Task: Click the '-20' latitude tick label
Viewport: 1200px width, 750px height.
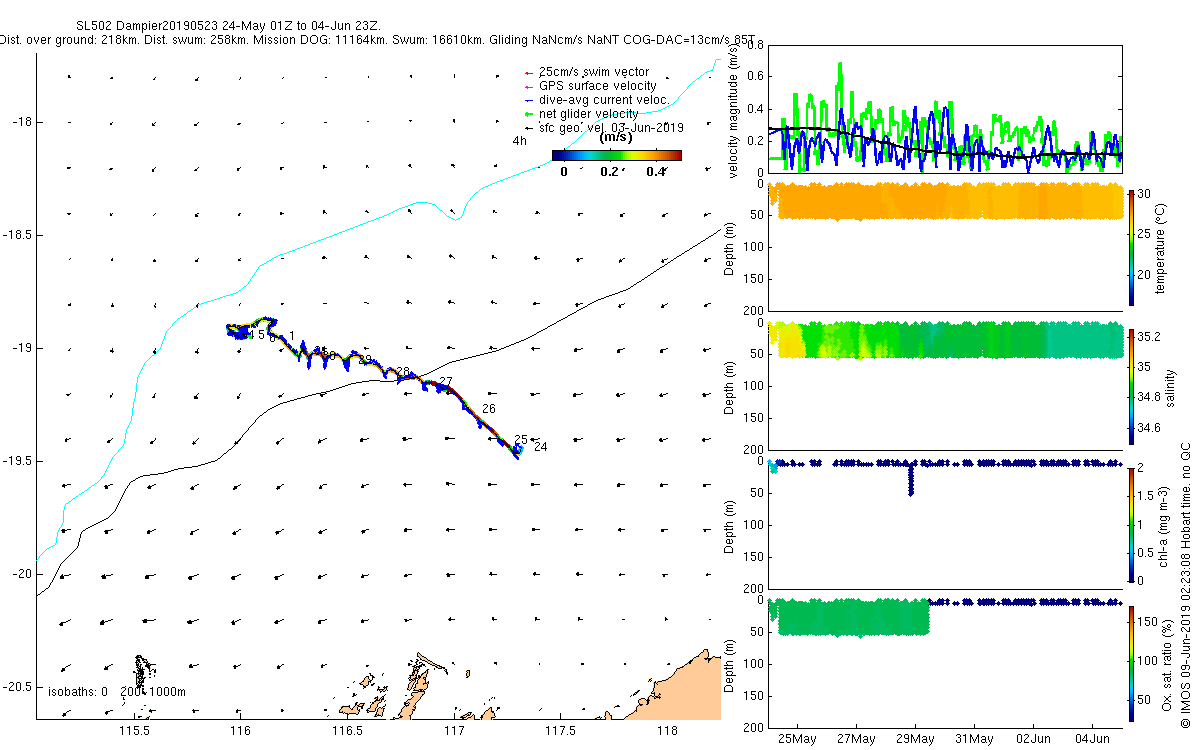Action: click(x=22, y=574)
